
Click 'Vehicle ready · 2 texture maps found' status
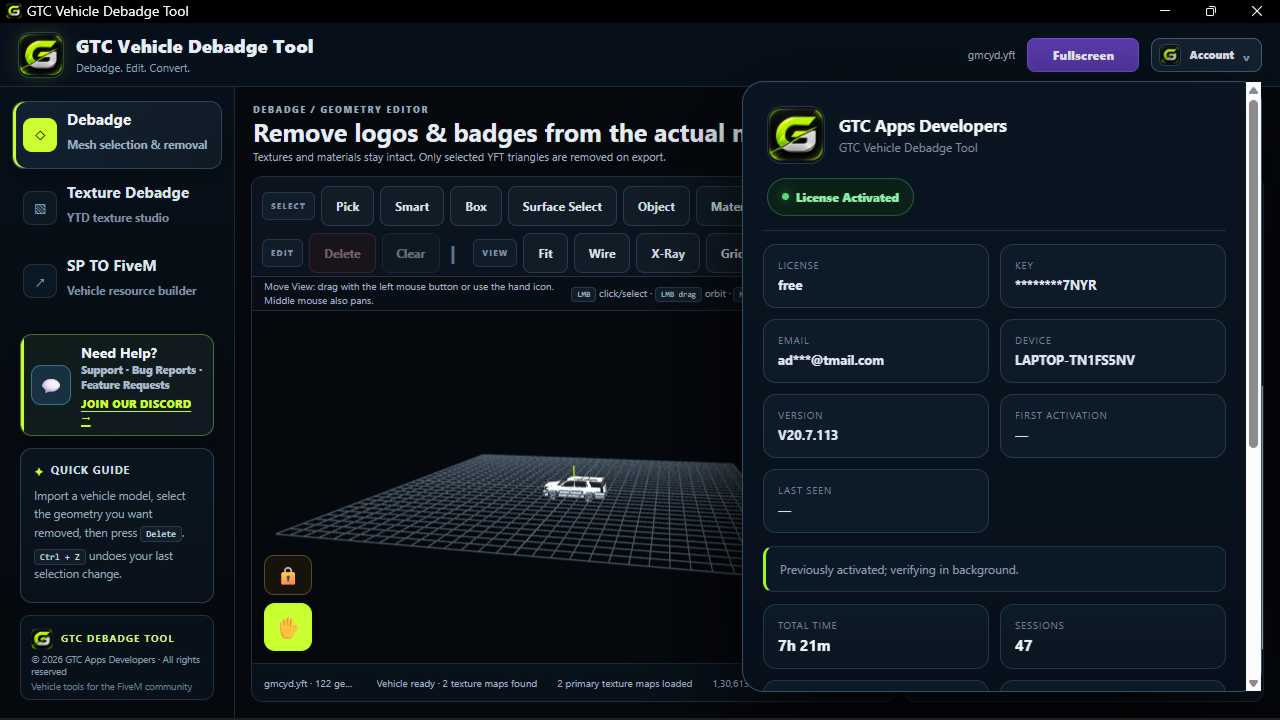tap(457, 684)
